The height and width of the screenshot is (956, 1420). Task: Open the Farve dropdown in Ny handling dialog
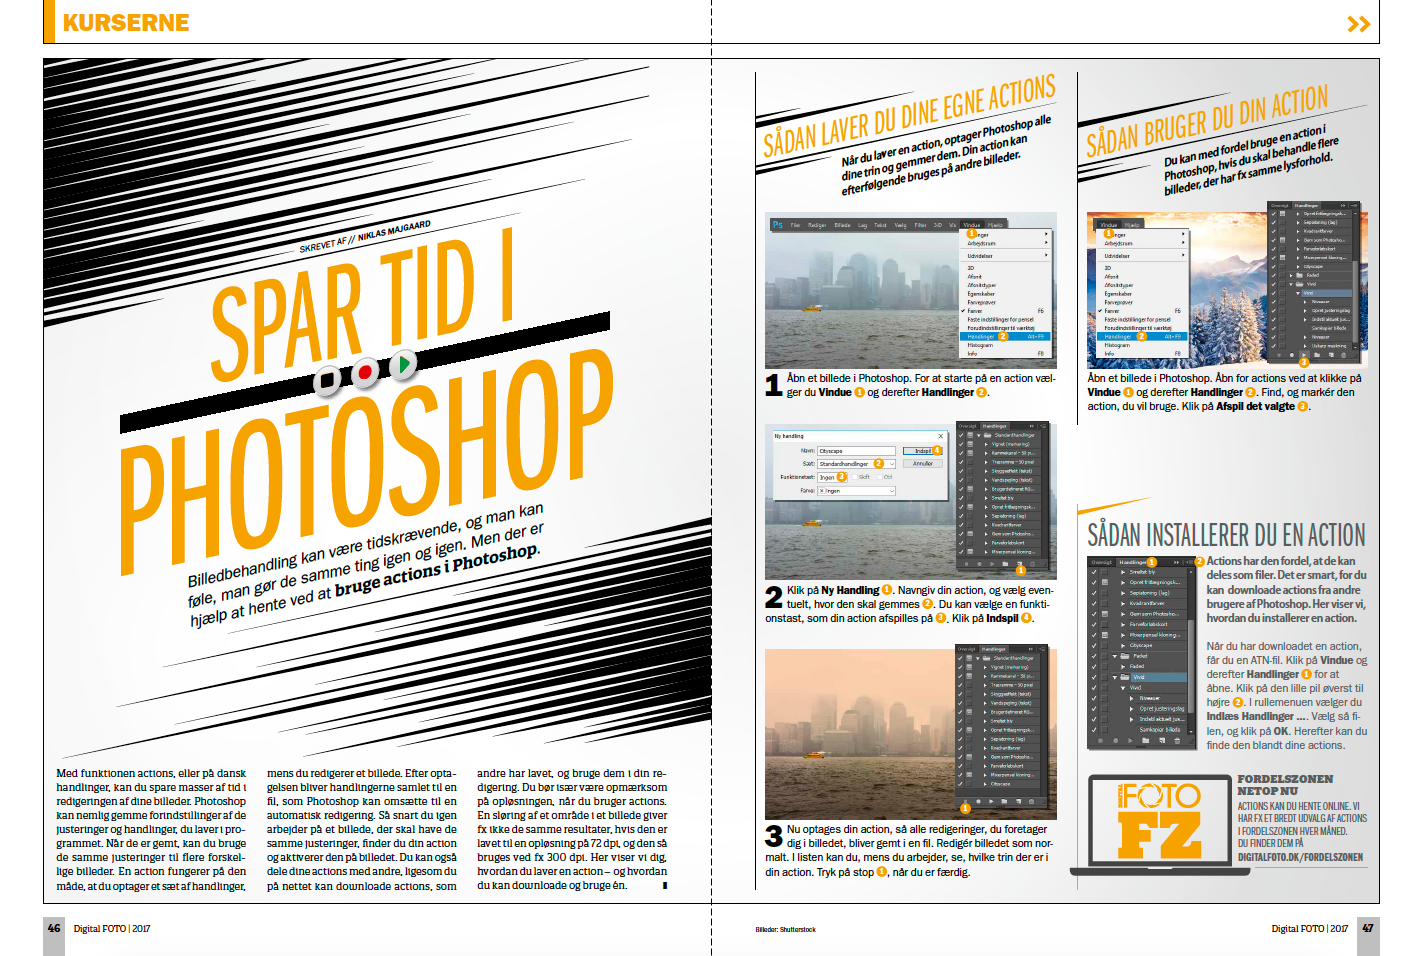pos(856,491)
